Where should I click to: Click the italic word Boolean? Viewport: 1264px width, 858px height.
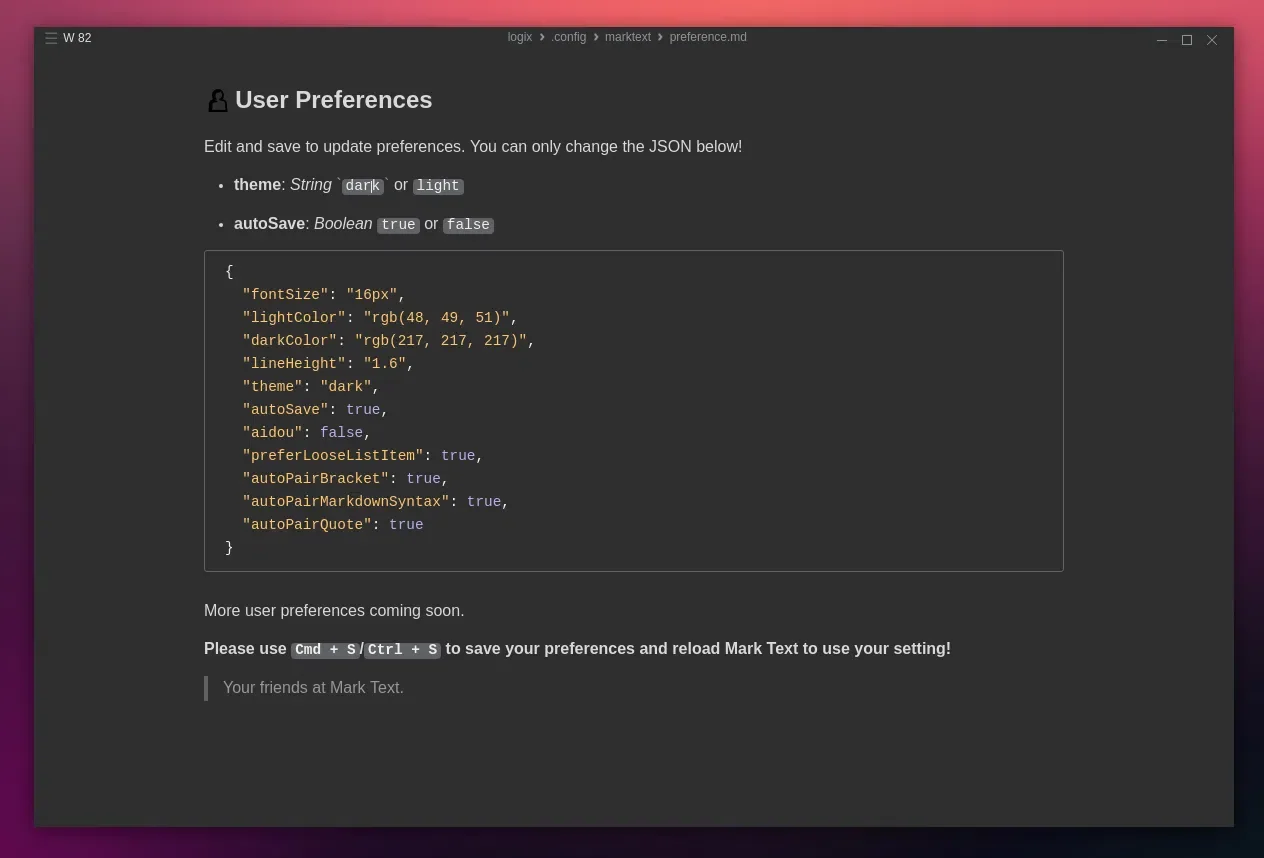point(343,224)
